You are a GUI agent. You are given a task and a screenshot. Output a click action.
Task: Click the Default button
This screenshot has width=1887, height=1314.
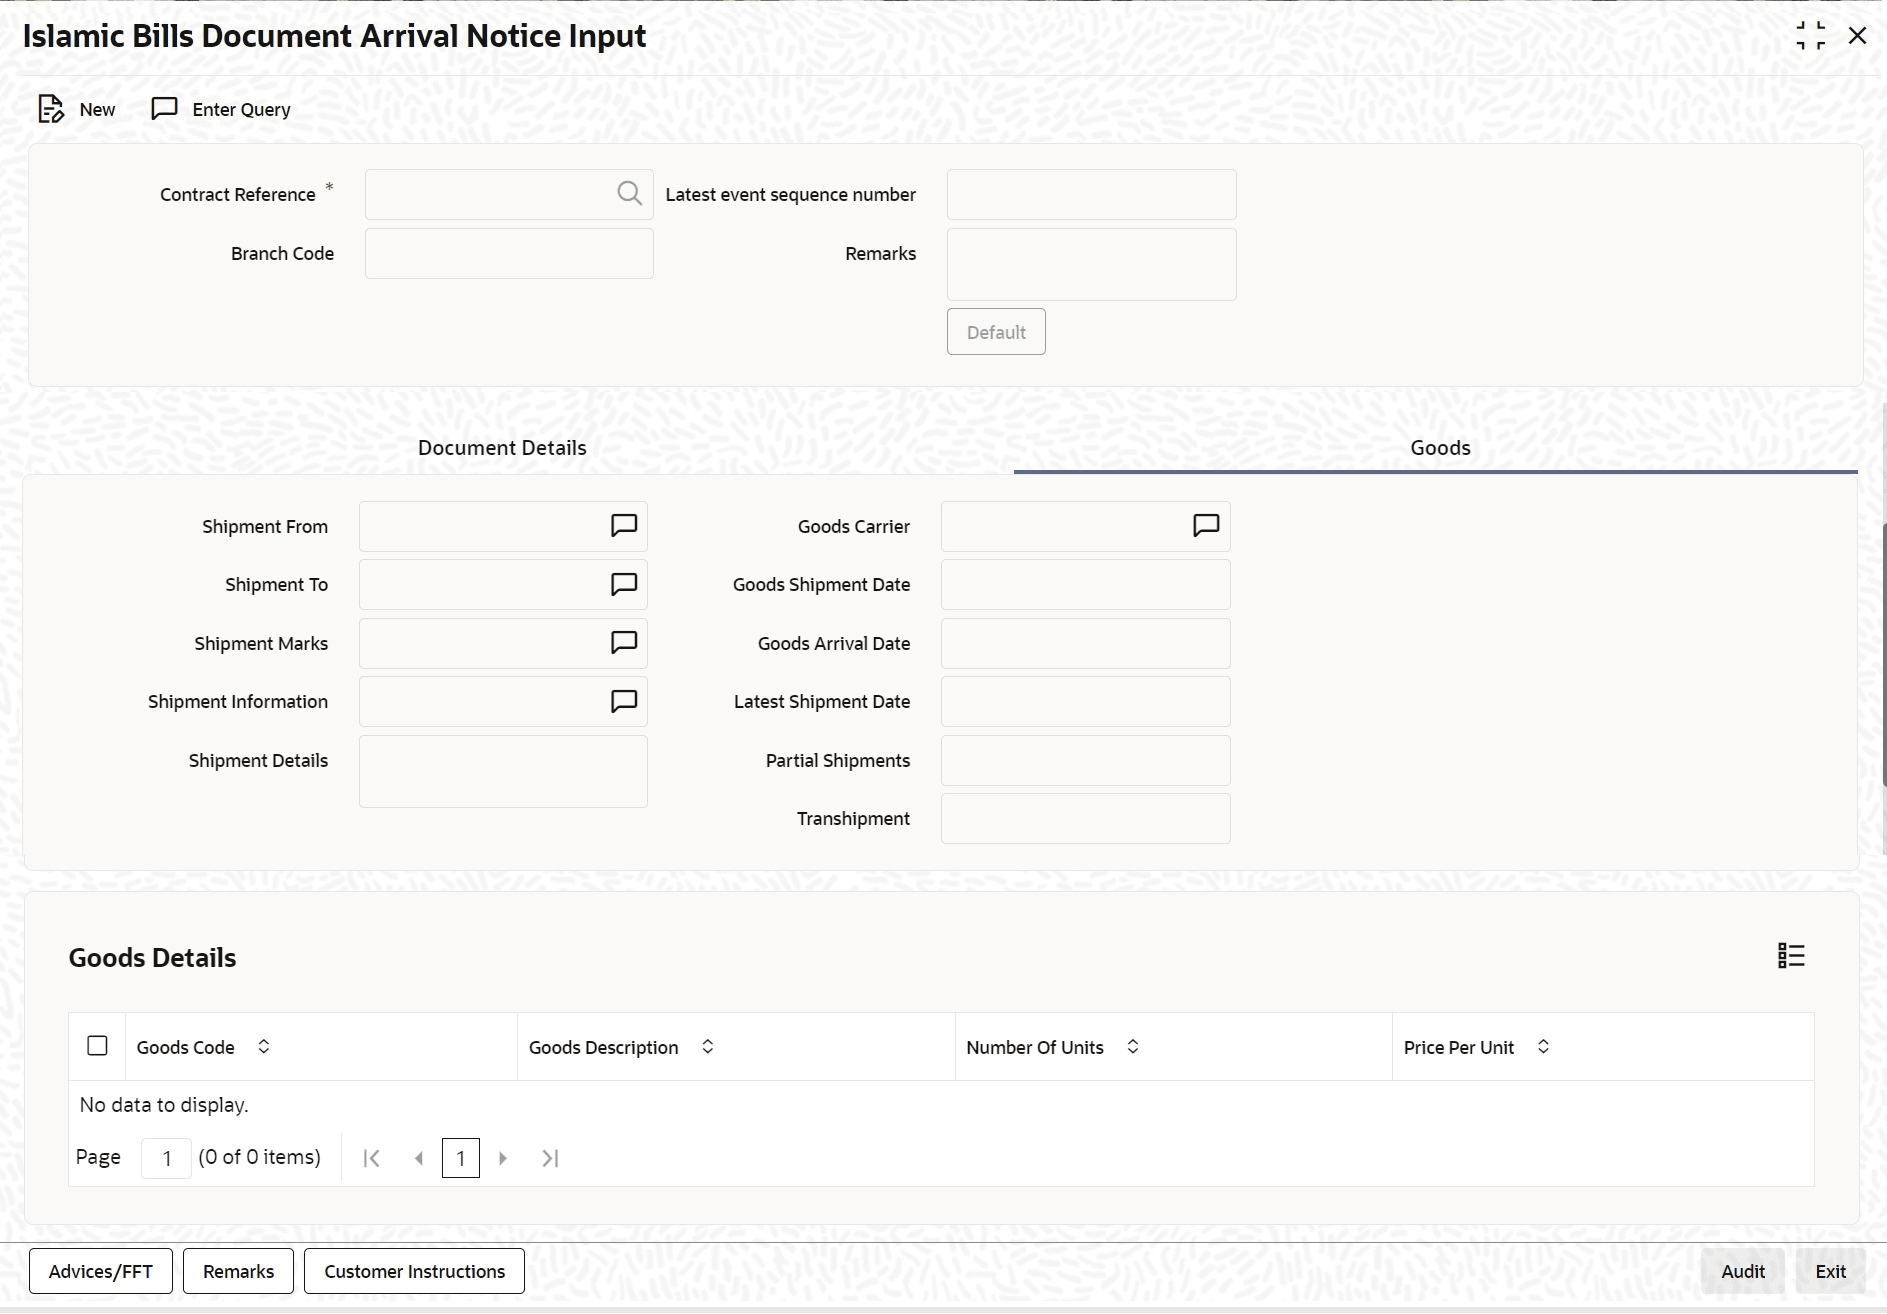[x=996, y=332]
